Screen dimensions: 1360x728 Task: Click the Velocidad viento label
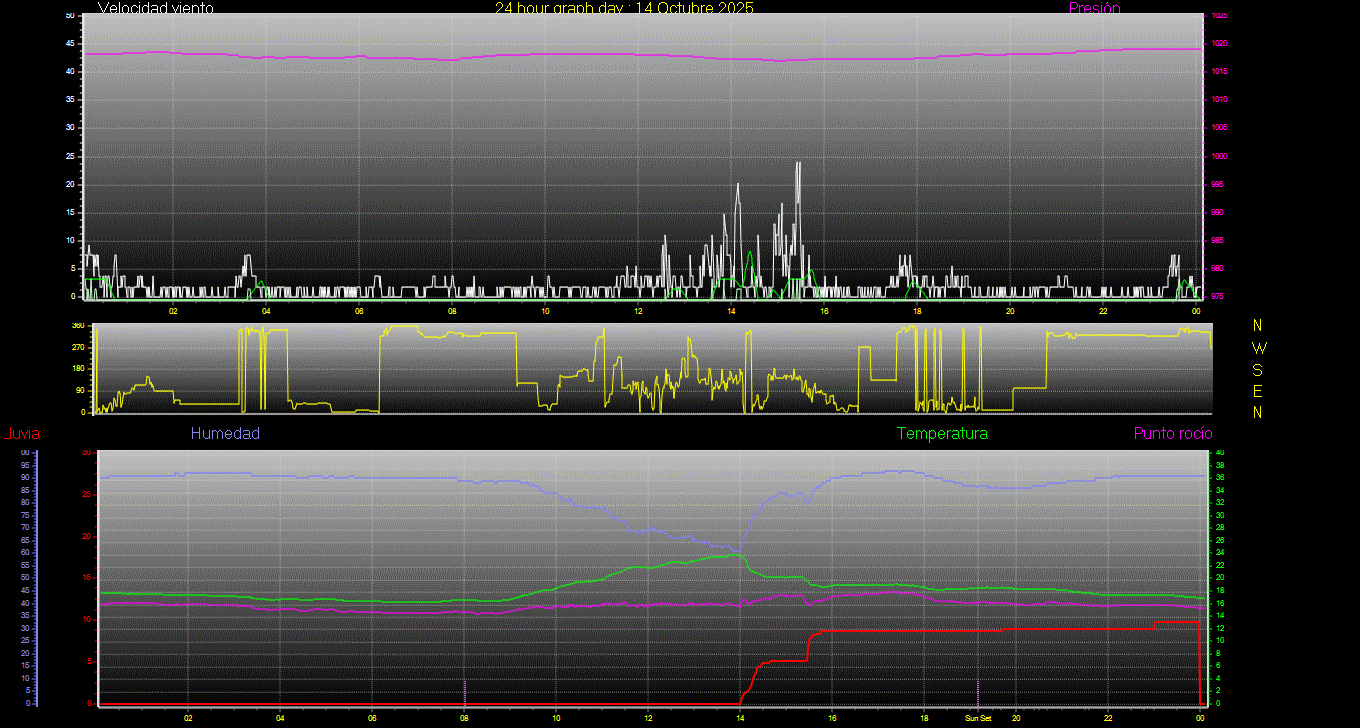pos(155,8)
